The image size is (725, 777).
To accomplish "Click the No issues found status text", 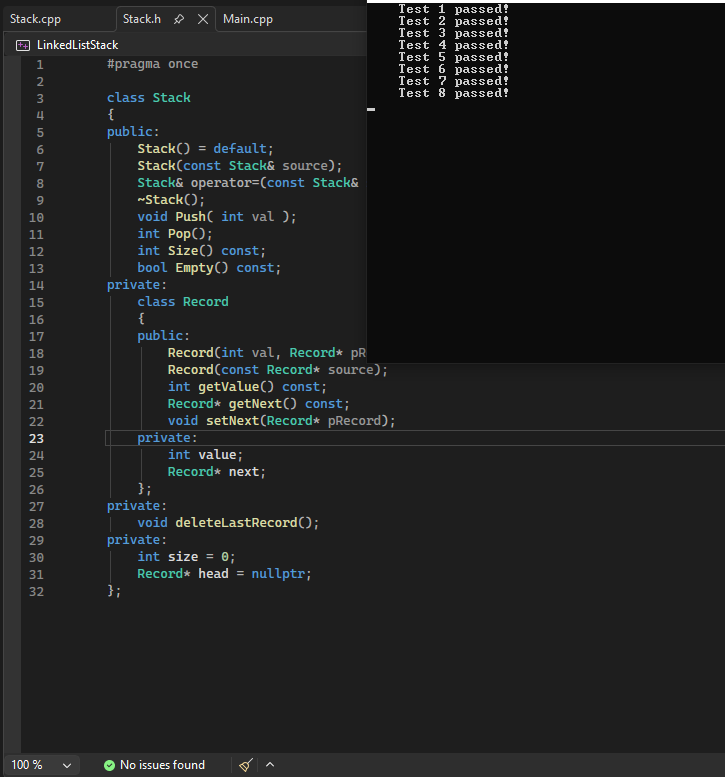I will pyautogui.click(x=162, y=765).
